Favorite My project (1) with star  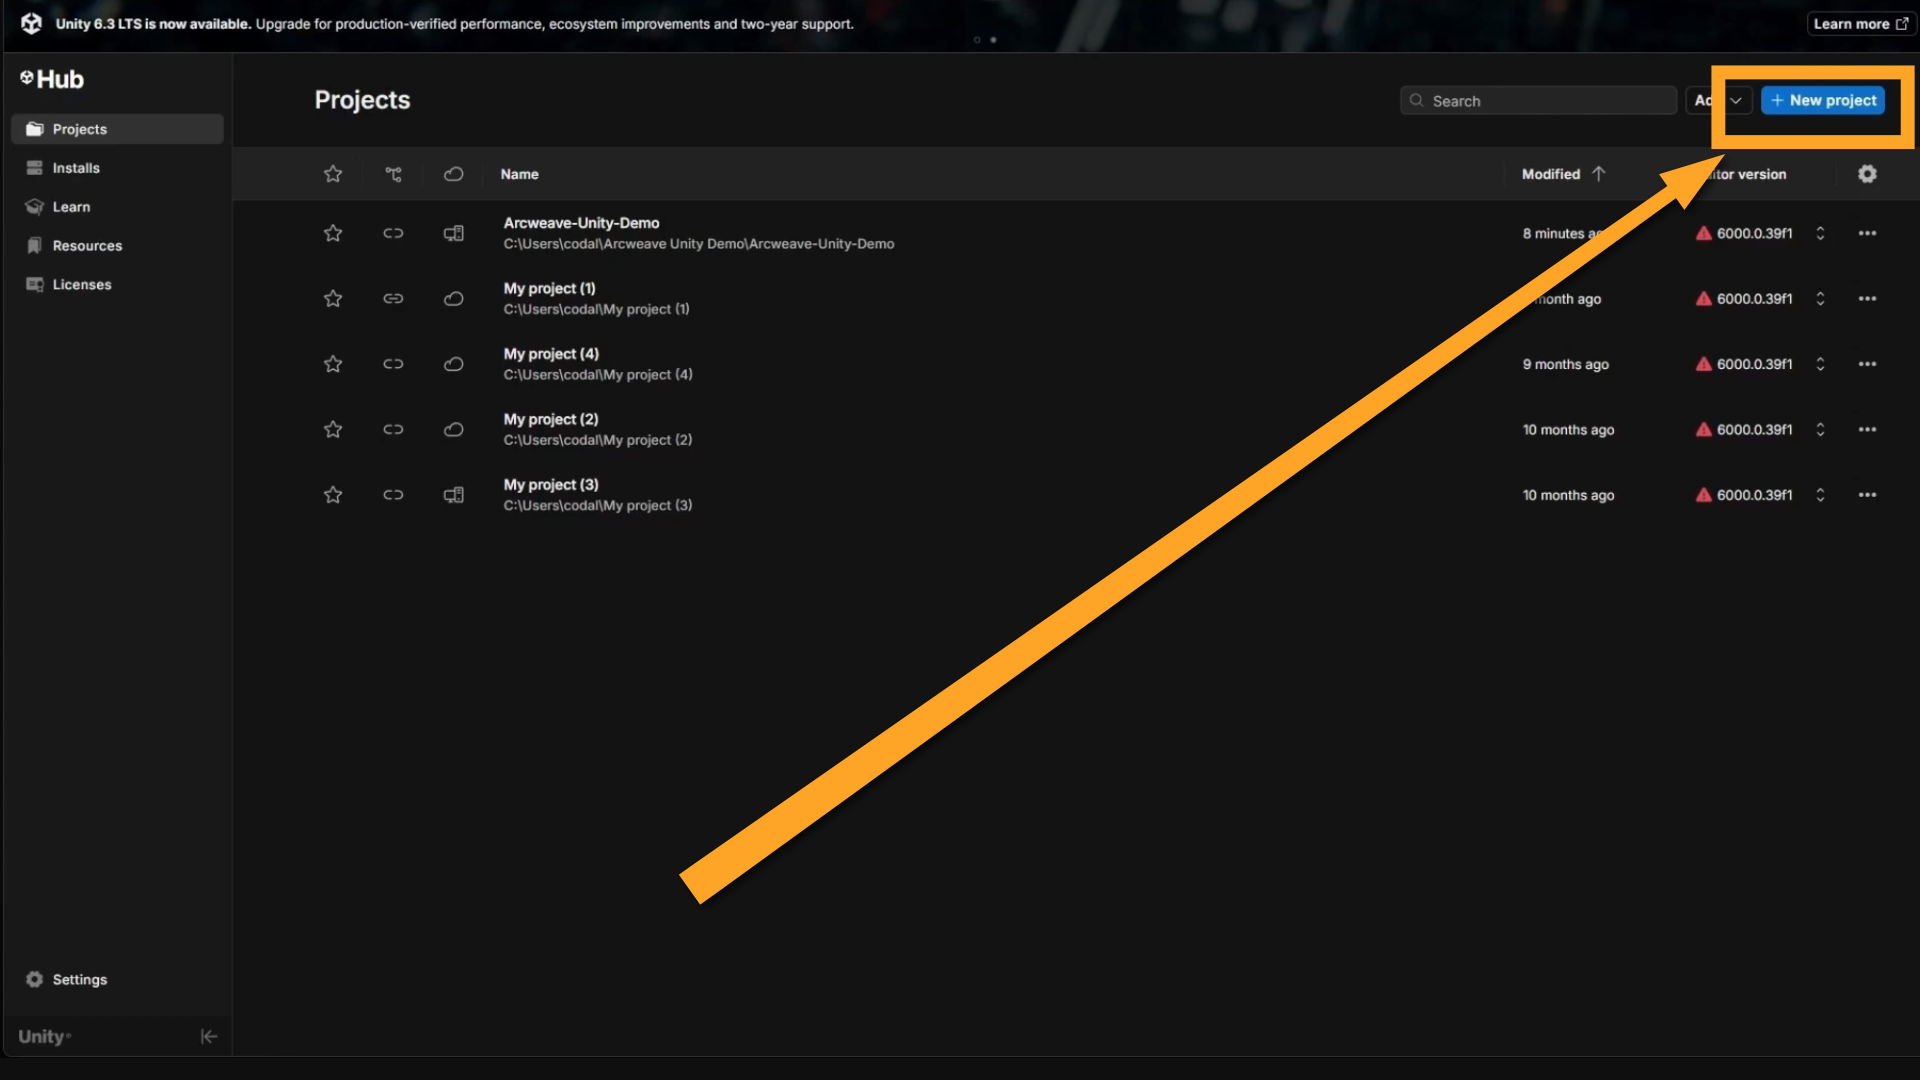point(333,298)
